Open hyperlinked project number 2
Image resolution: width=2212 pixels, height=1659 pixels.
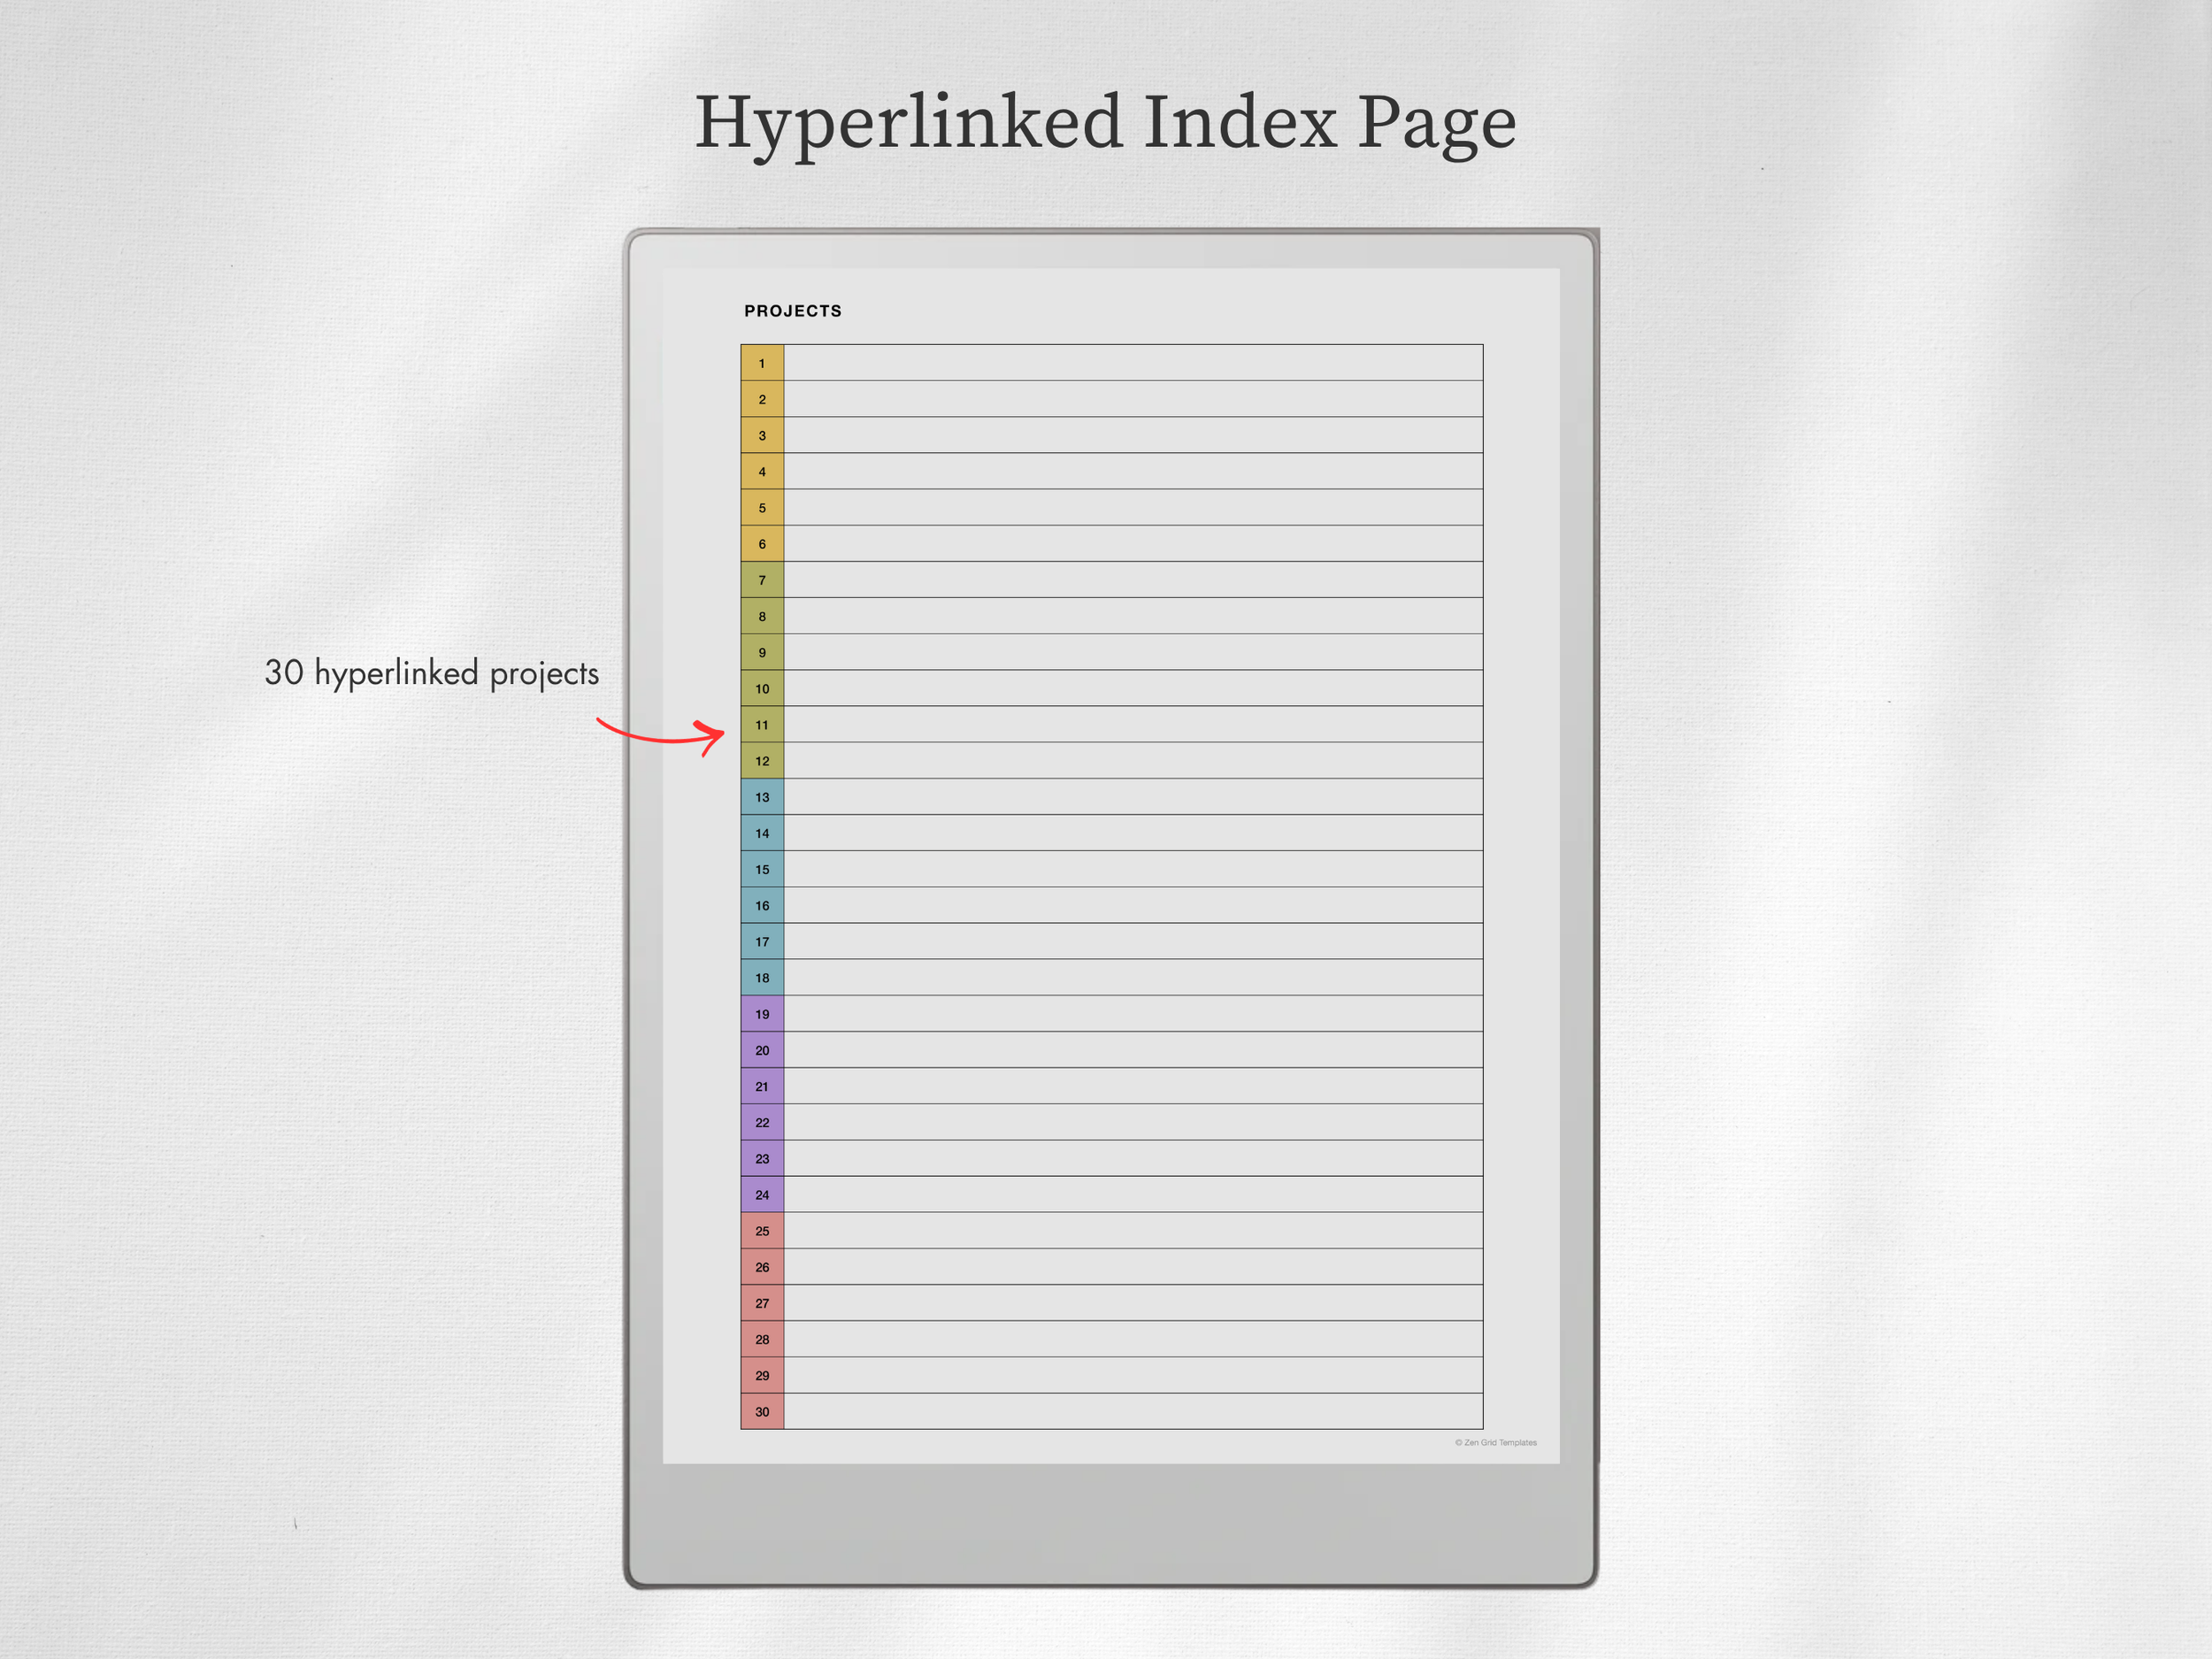tap(762, 399)
